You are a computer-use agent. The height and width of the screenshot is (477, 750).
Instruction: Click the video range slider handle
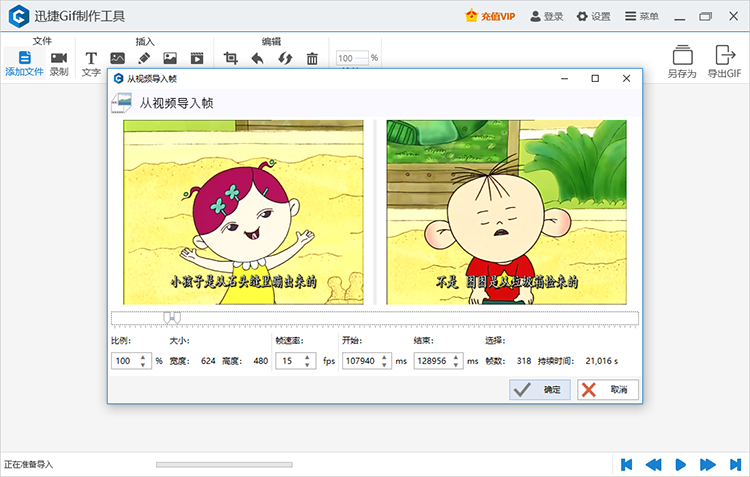pyautogui.click(x=172, y=318)
